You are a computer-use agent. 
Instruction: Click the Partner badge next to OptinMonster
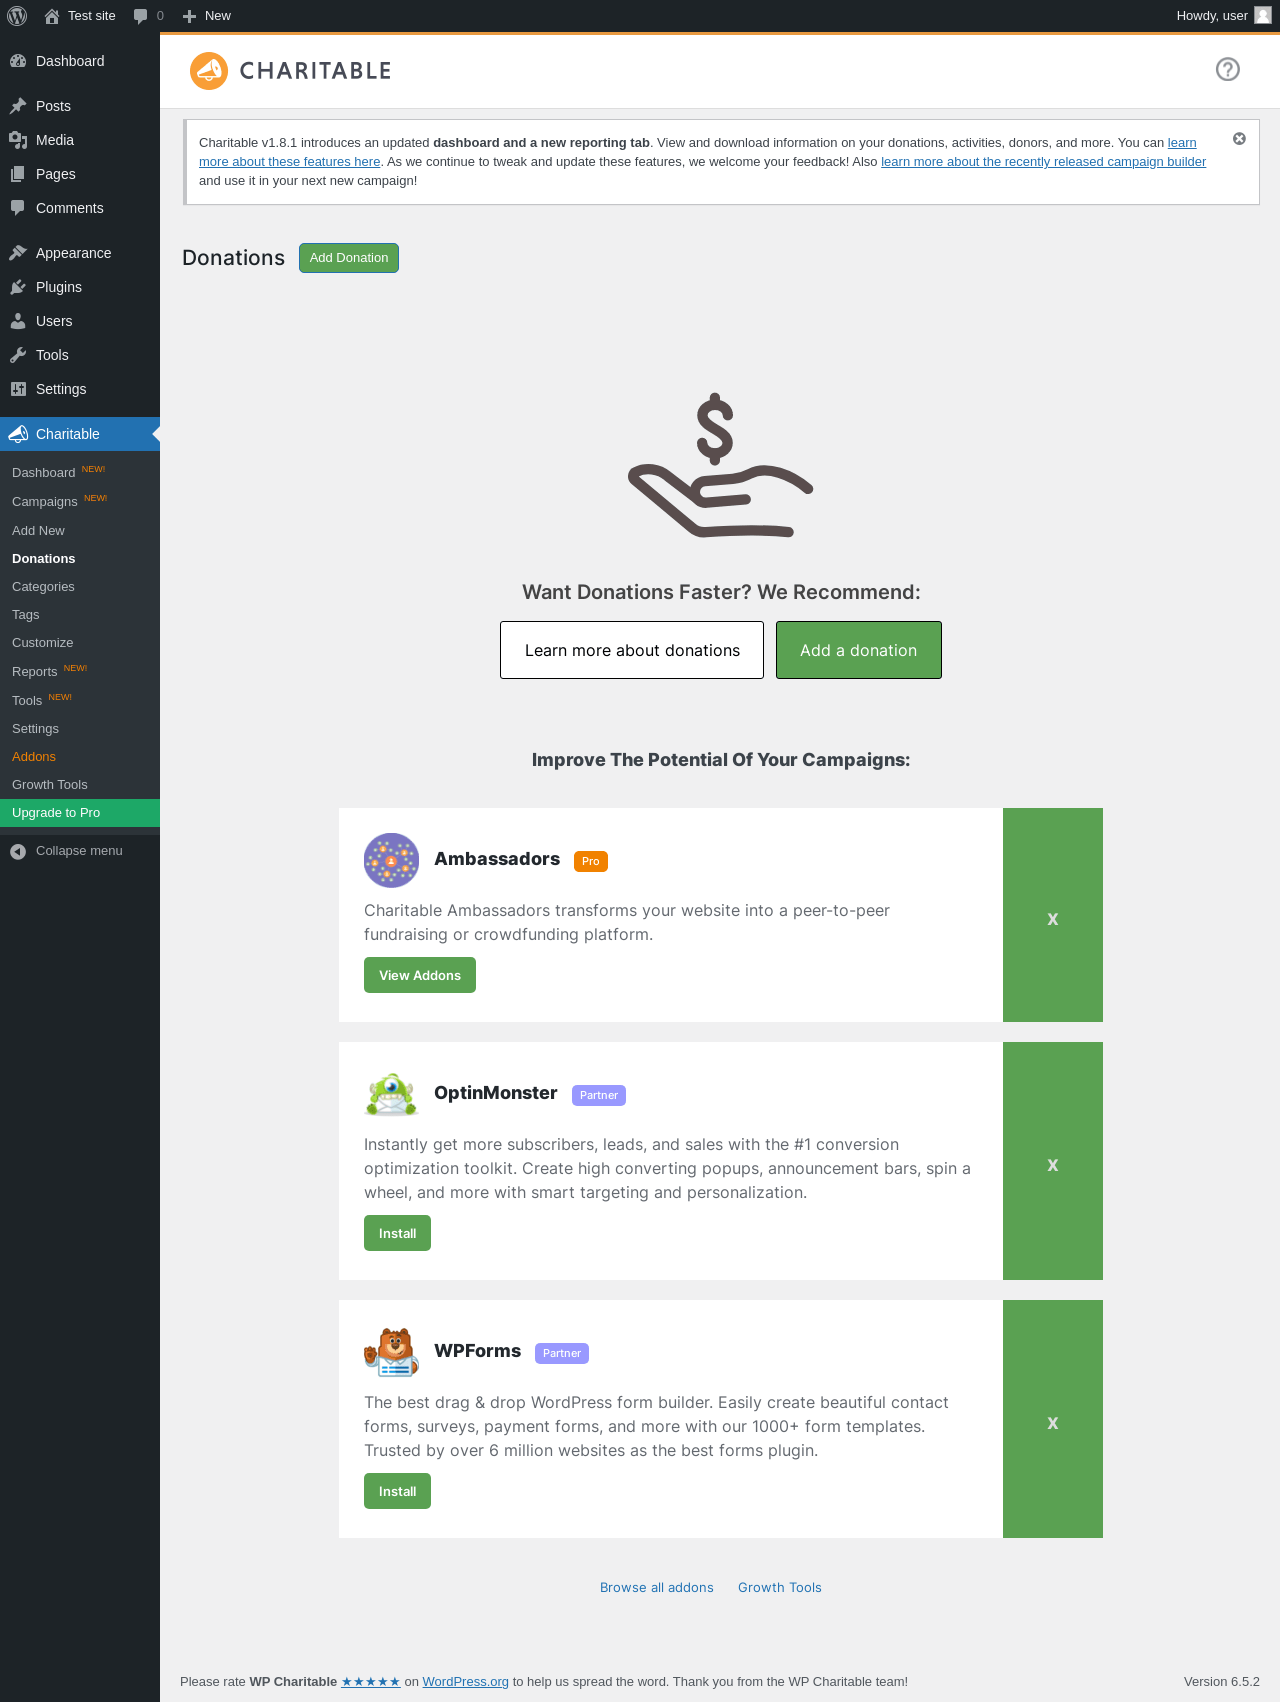click(599, 1095)
